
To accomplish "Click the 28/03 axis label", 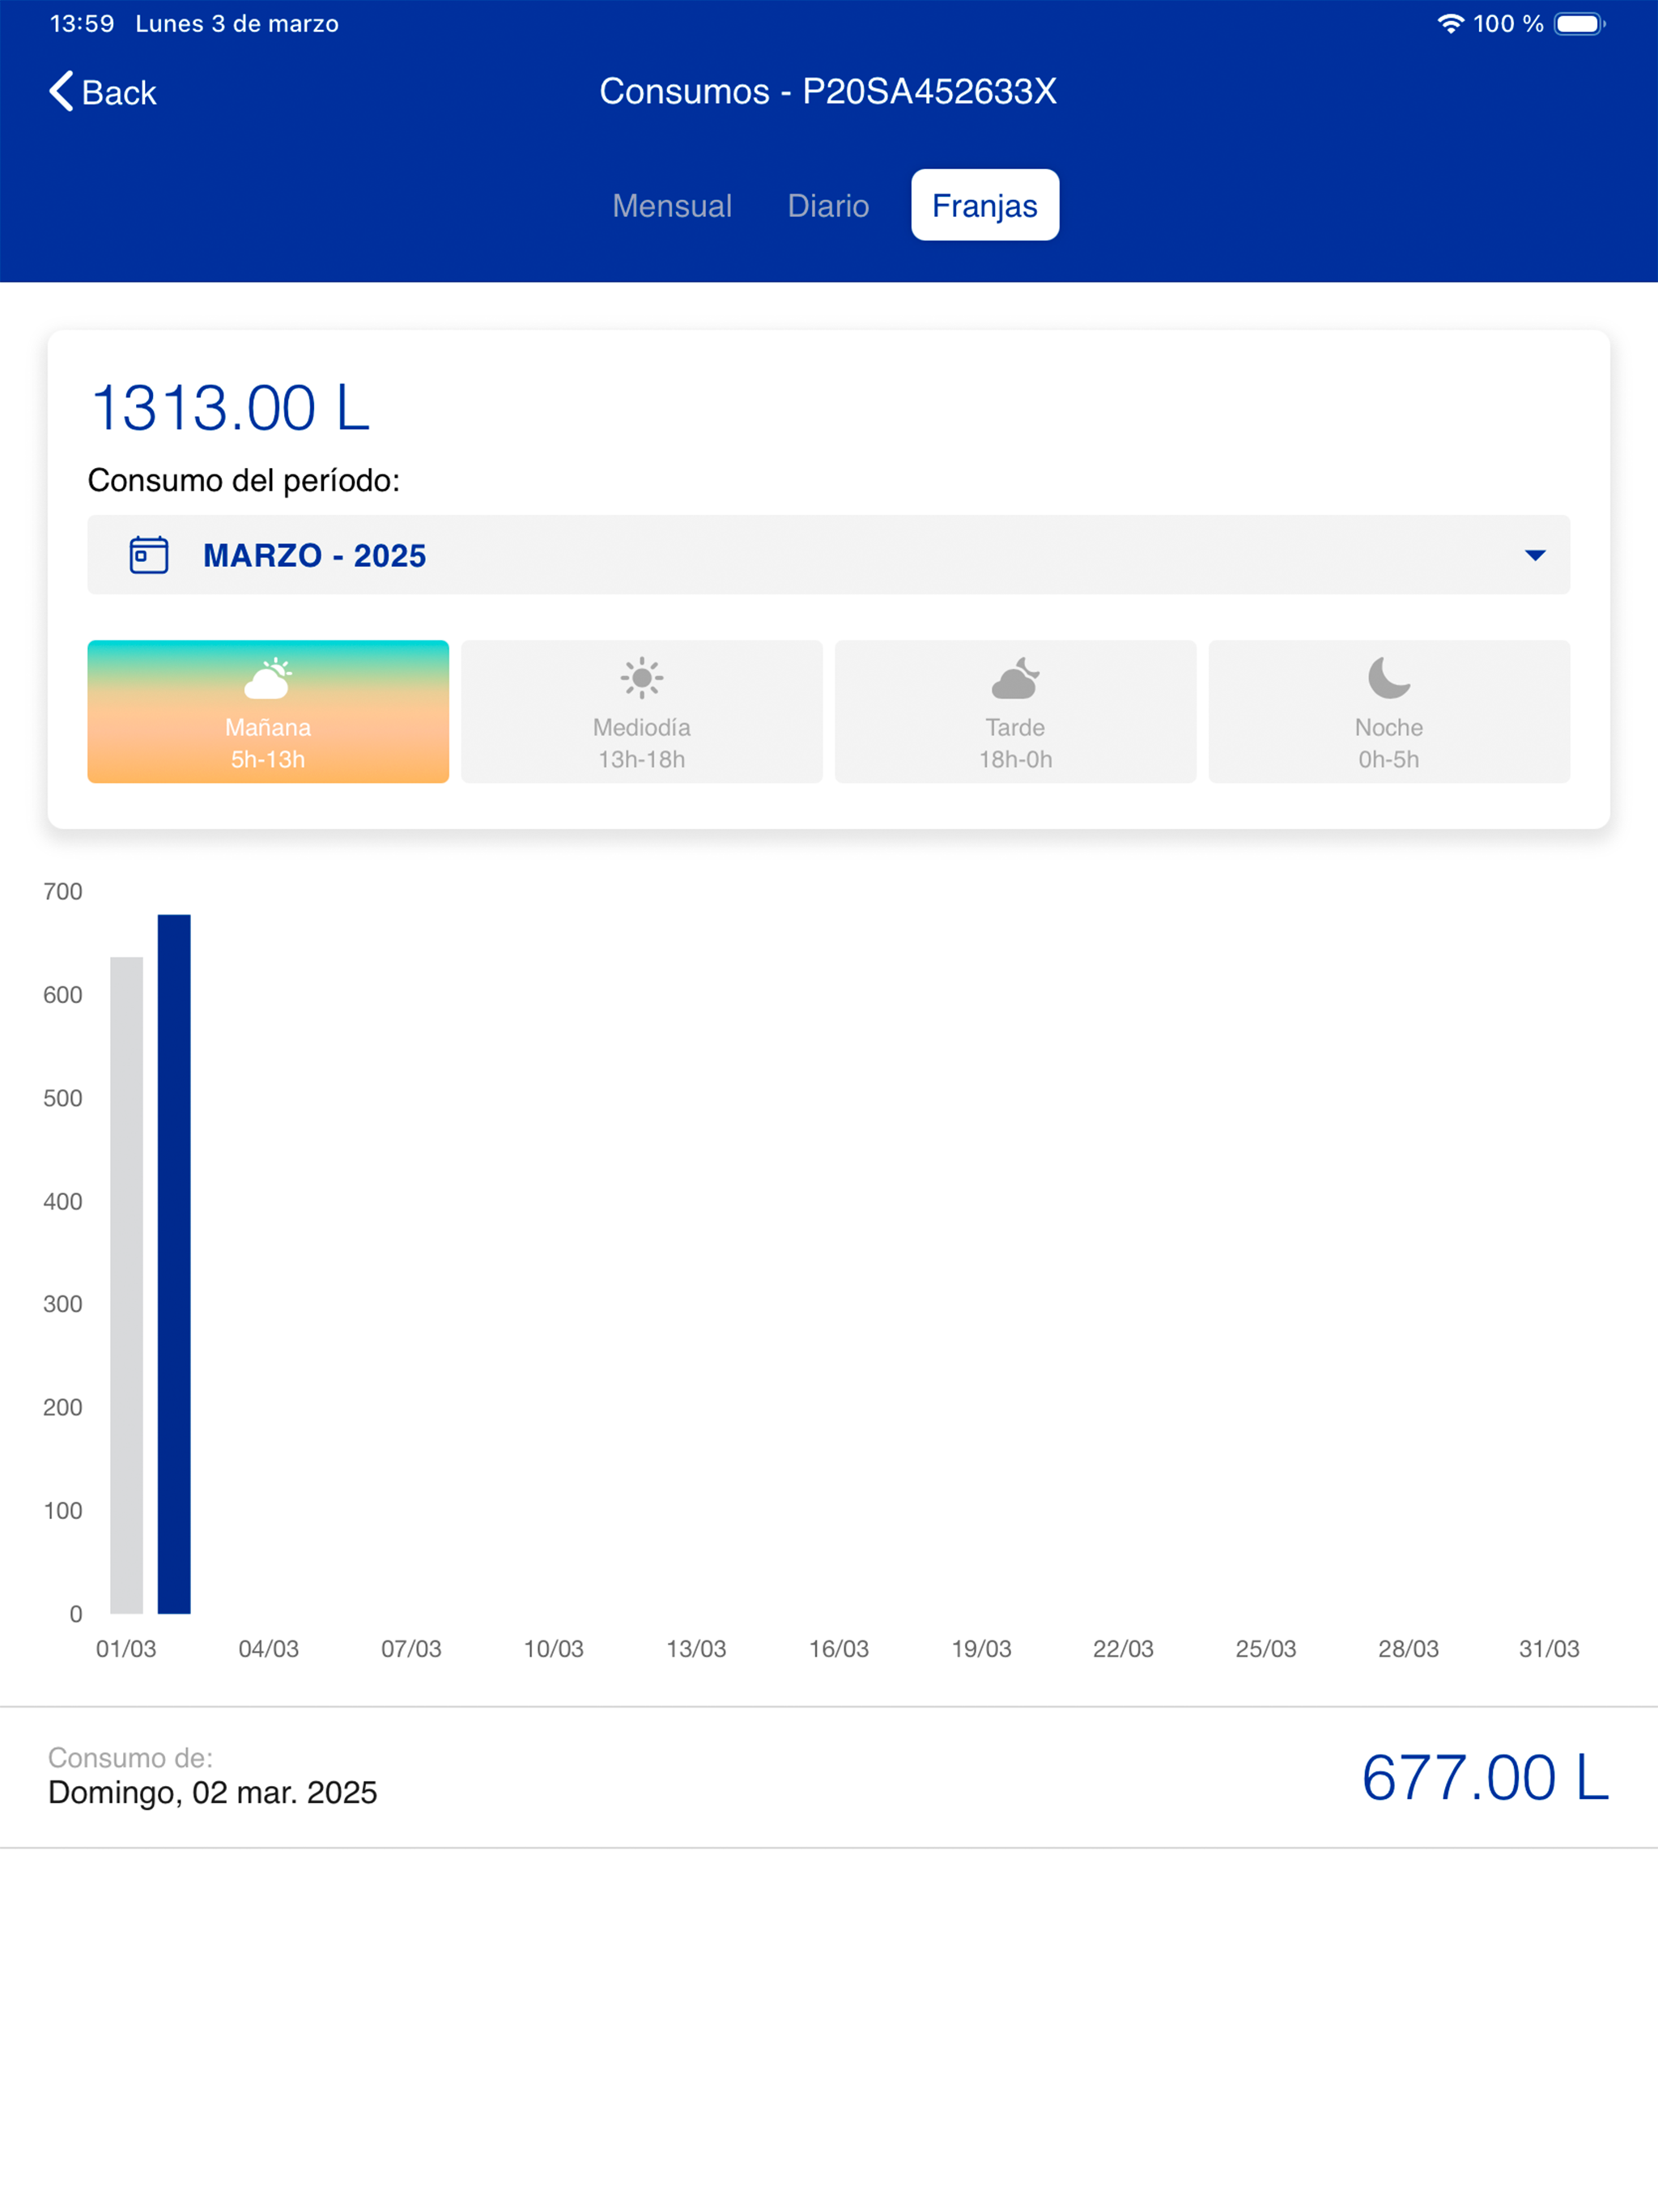I will click(1408, 1649).
